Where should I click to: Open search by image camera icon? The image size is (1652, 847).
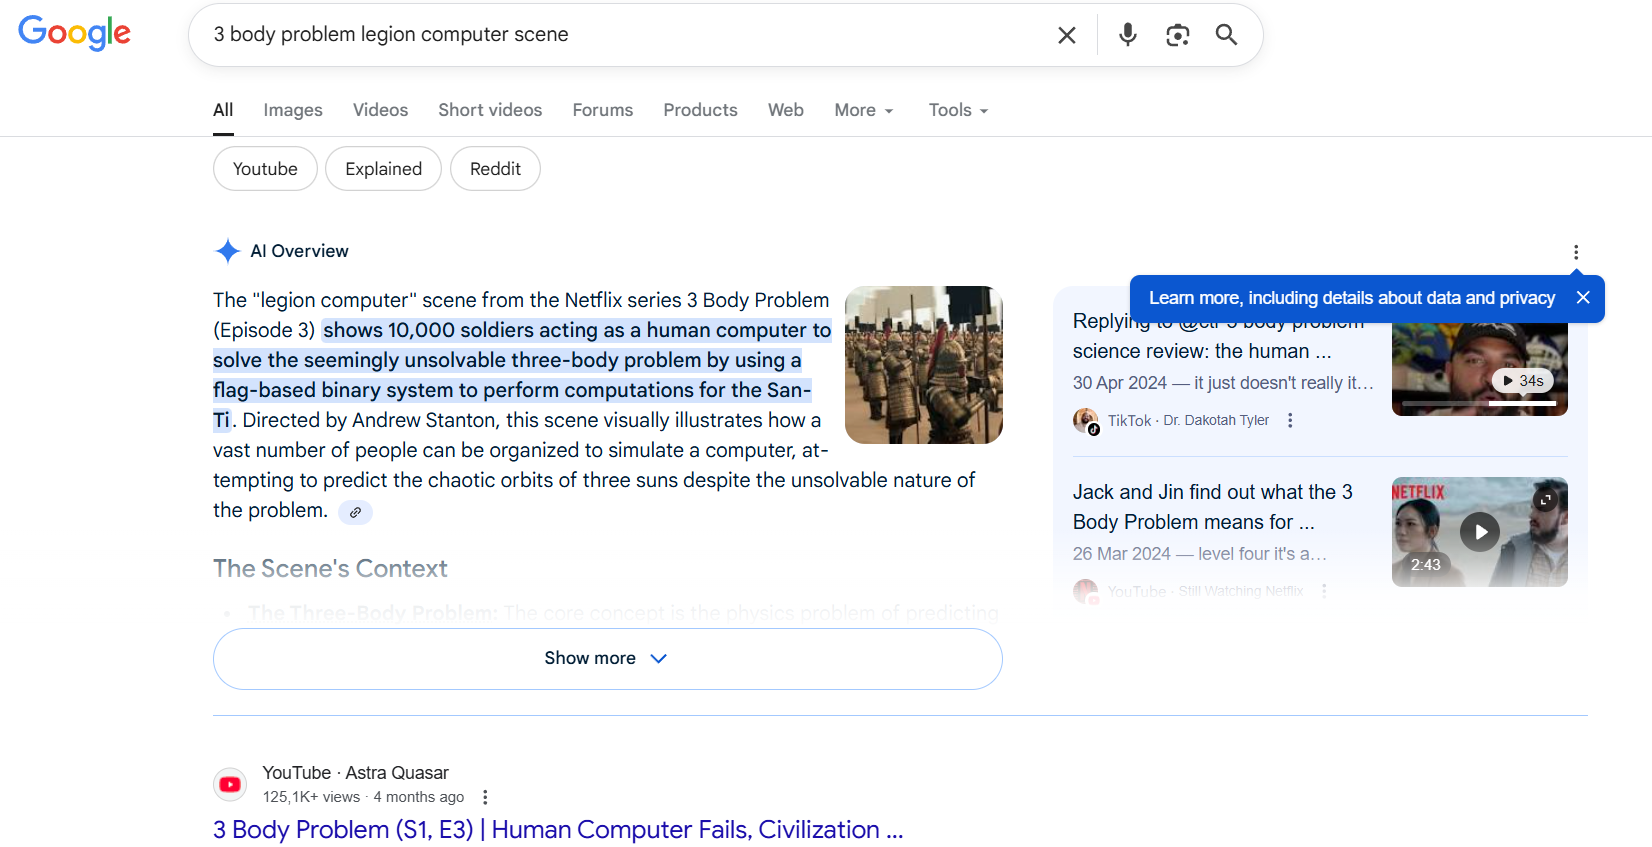click(x=1177, y=35)
